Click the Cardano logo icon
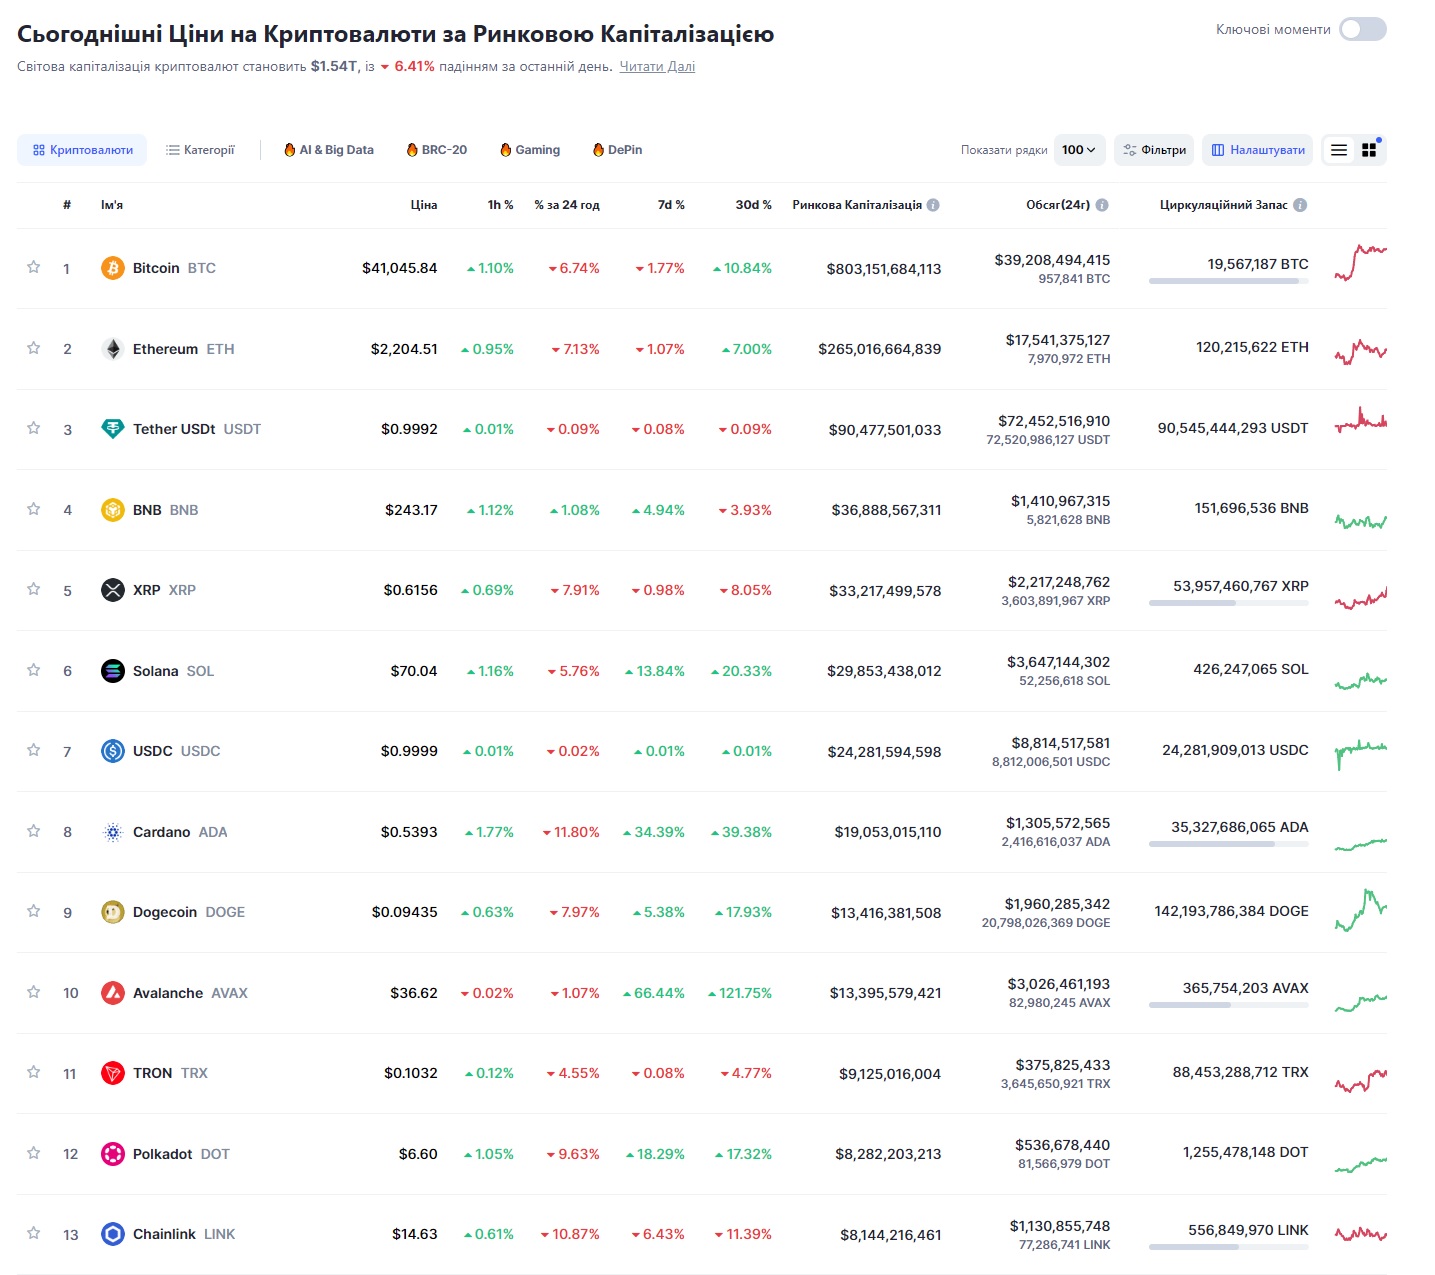 pyautogui.click(x=113, y=832)
